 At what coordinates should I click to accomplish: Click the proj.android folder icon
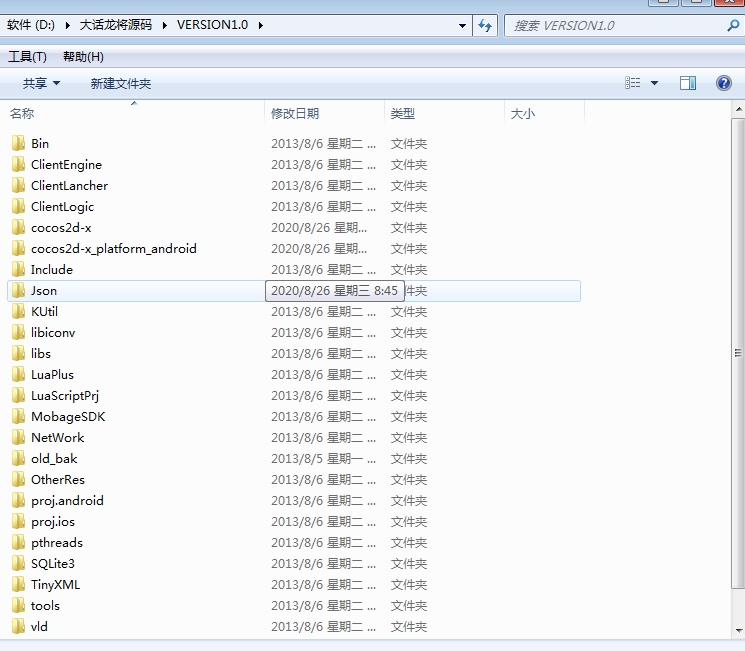tap(18, 501)
